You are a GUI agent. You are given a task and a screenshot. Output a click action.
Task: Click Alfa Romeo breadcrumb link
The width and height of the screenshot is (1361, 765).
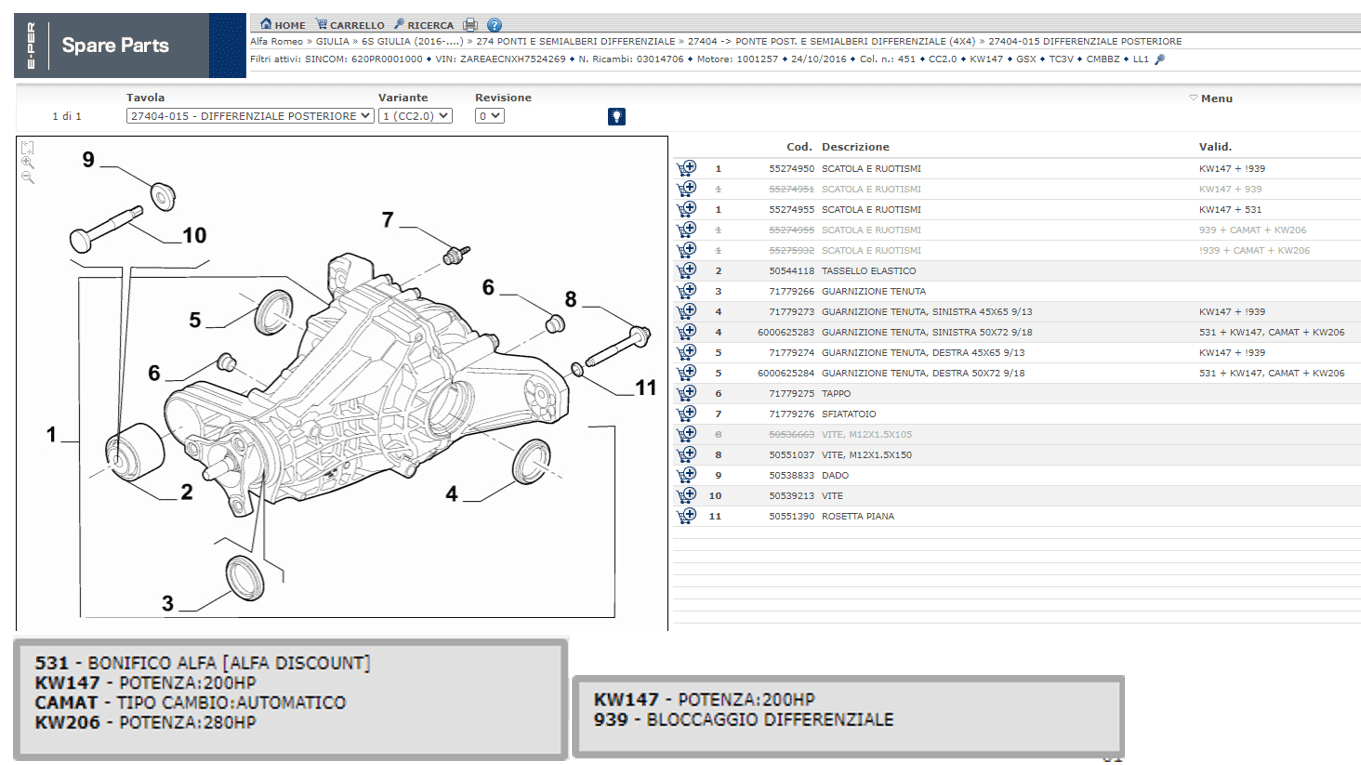(276, 42)
